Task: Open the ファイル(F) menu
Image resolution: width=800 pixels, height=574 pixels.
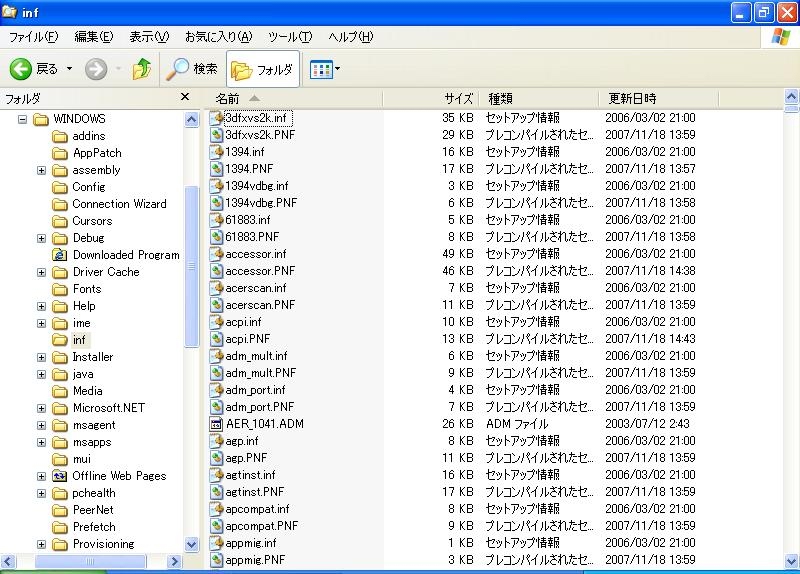Action: (x=33, y=37)
